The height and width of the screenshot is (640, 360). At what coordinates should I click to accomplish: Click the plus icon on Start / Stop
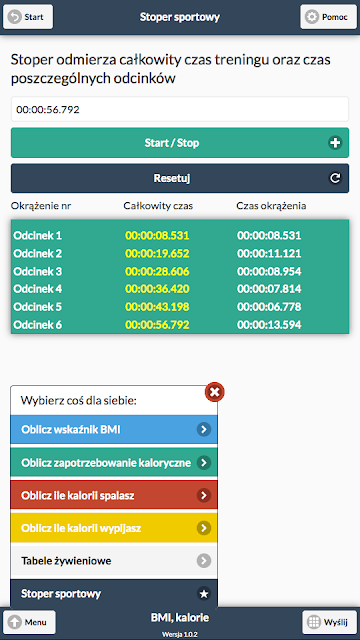(x=335, y=143)
